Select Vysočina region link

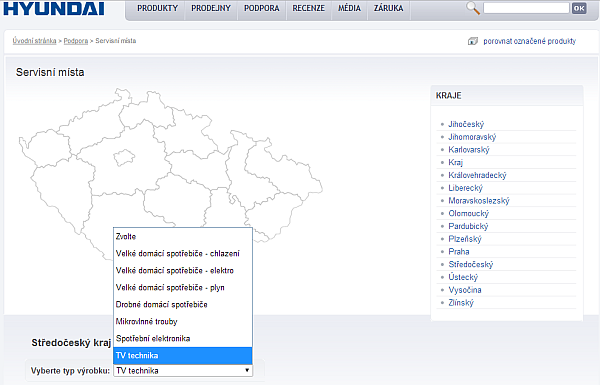(465, 290)
